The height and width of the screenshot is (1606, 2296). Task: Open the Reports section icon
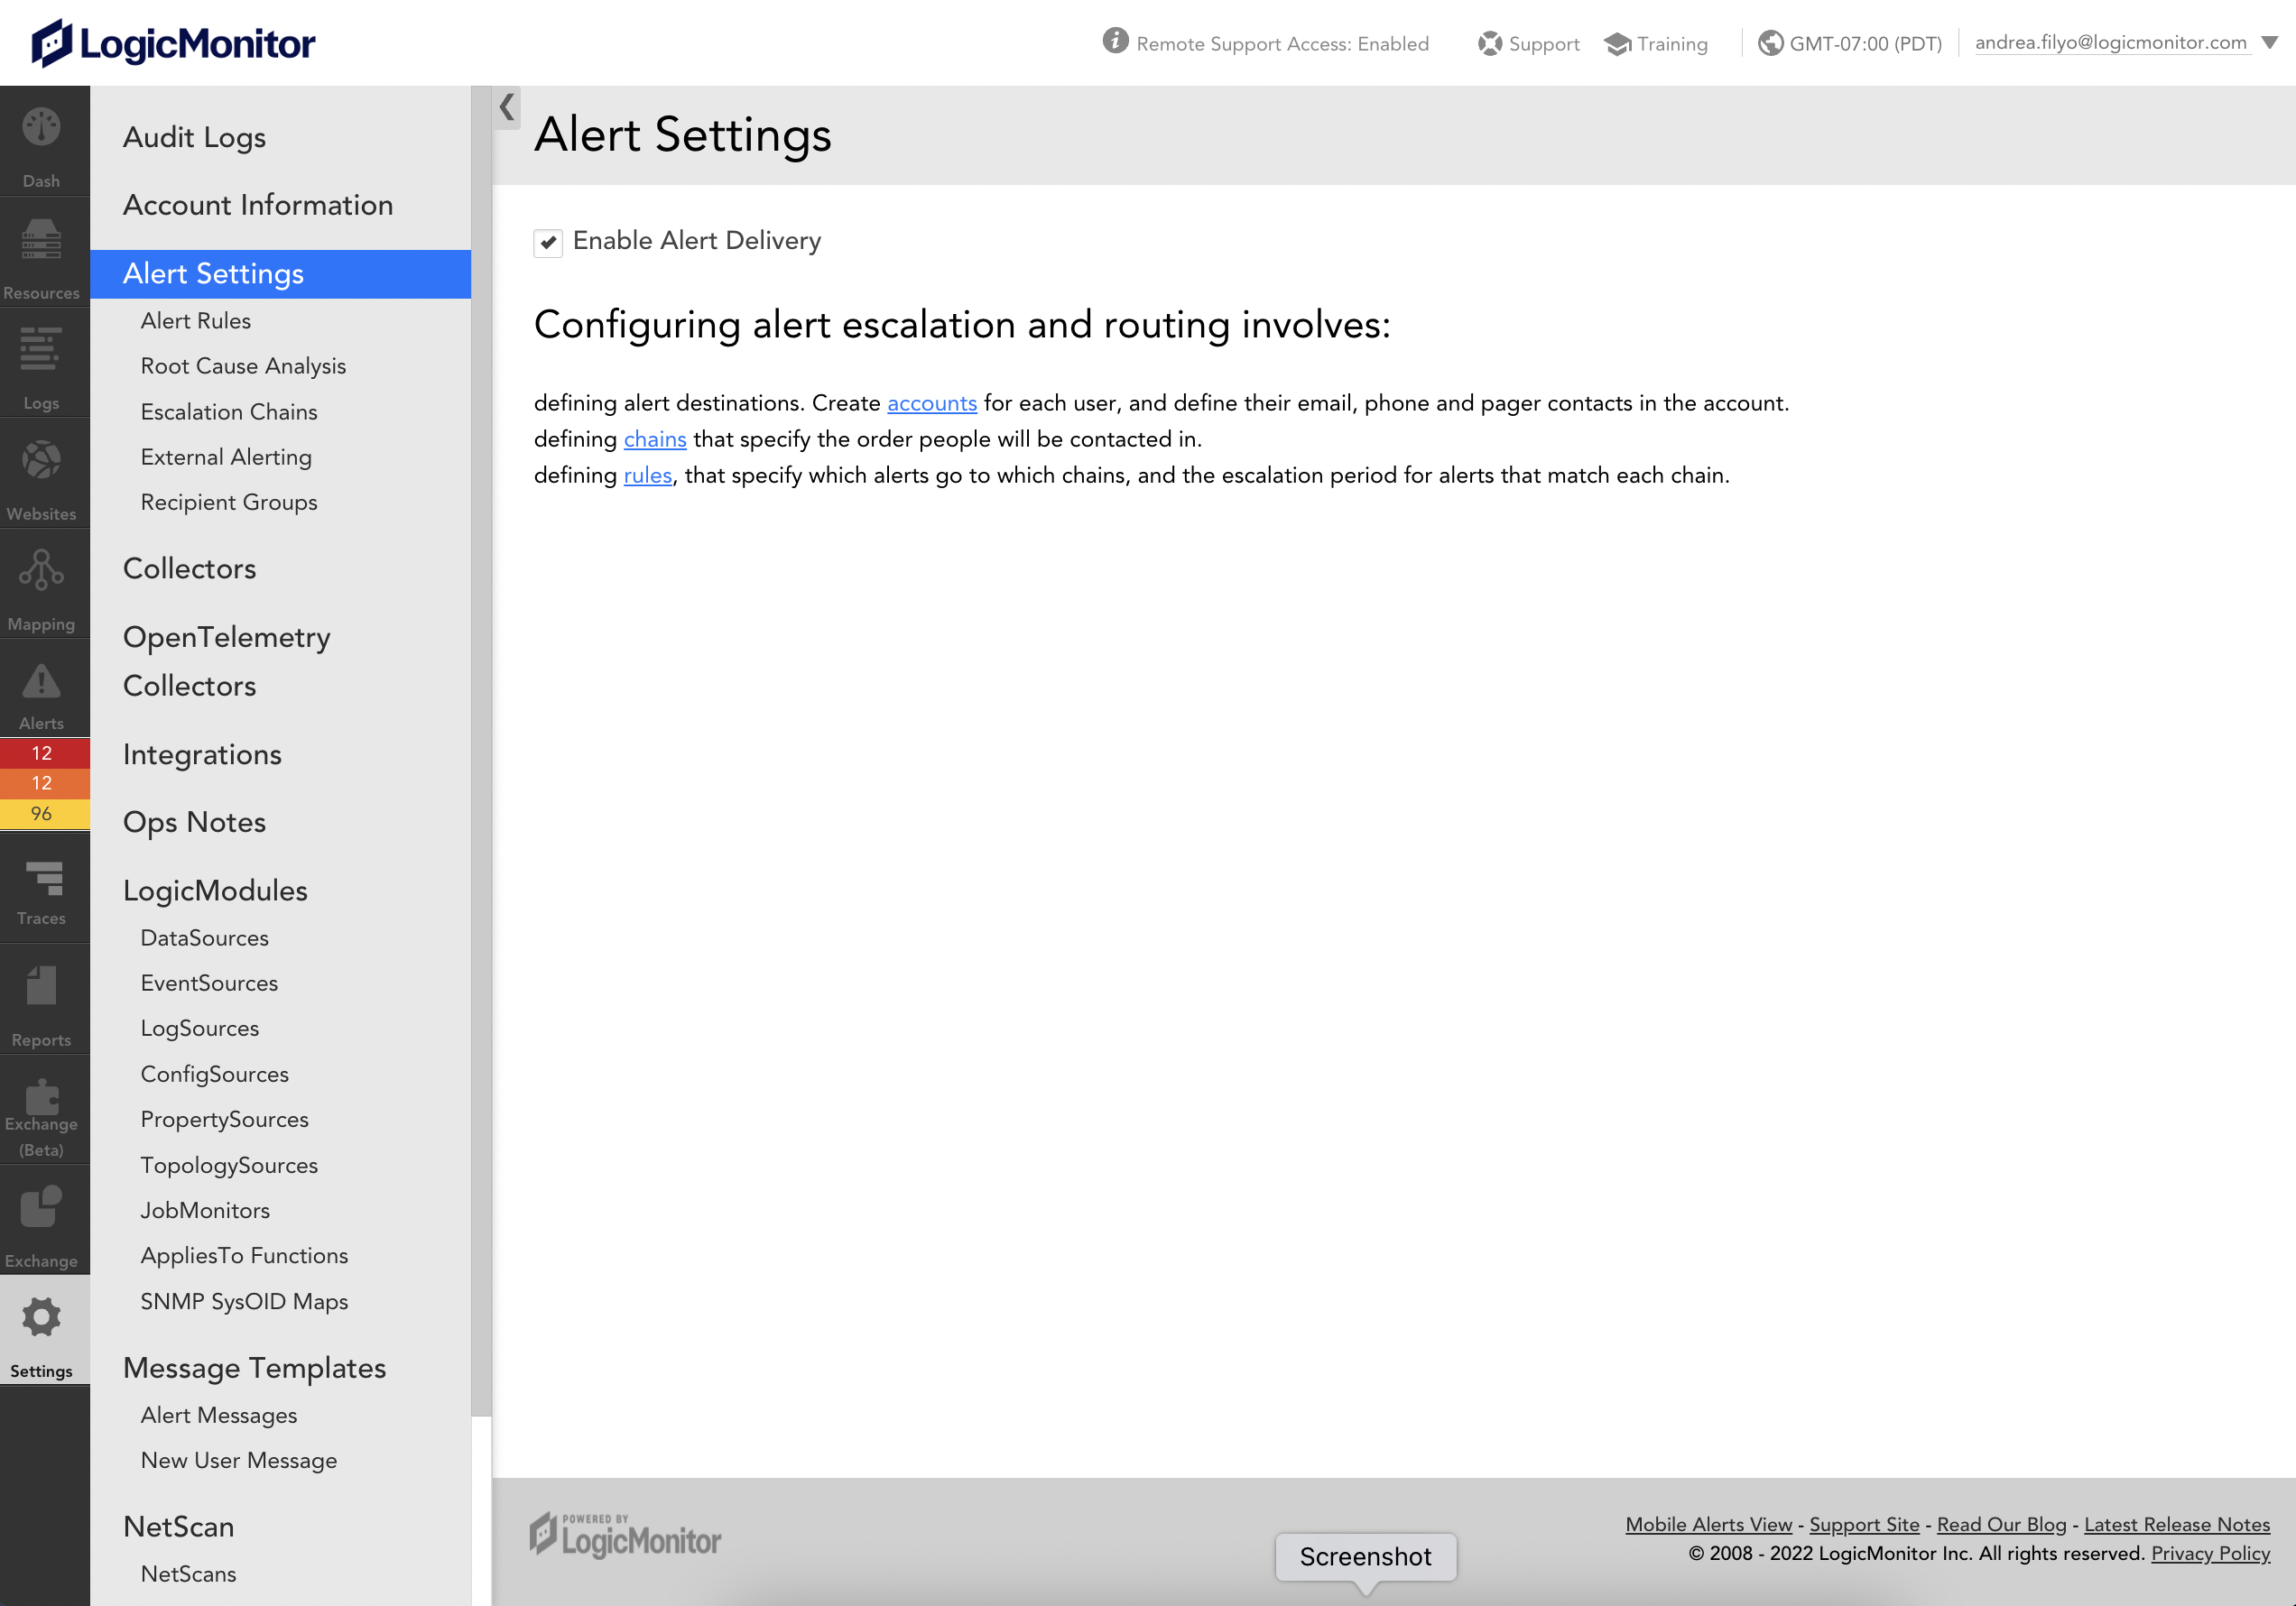pyautogui.click(x=41, y=986)
